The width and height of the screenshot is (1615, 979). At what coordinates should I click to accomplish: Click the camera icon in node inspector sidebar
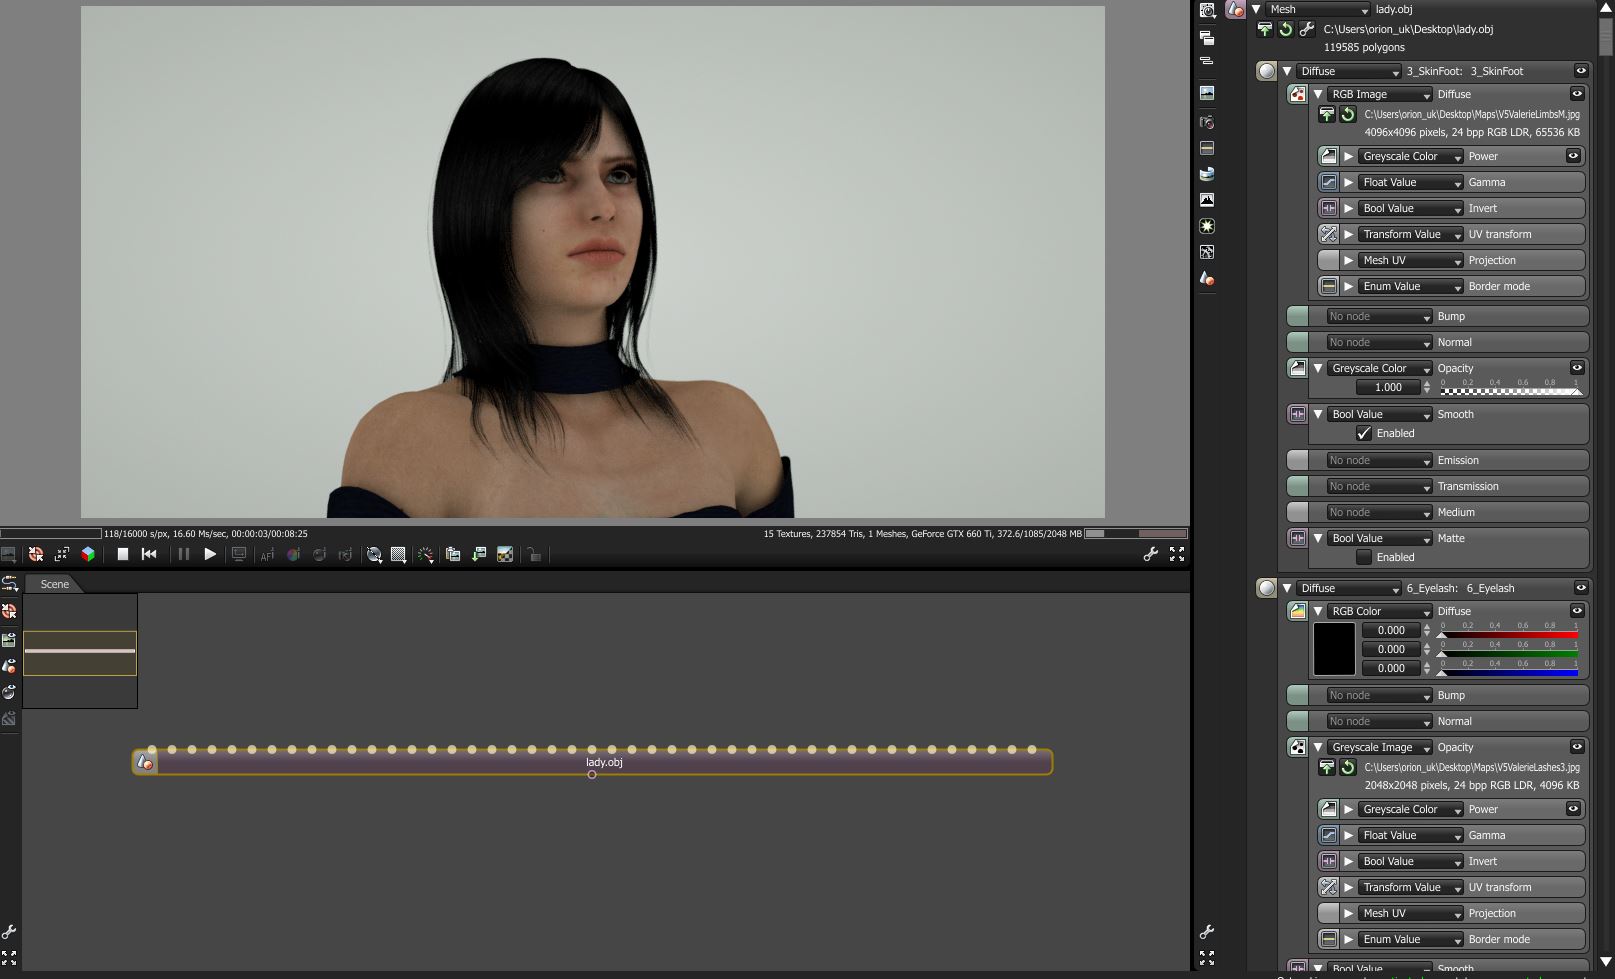coord(1207,122)
